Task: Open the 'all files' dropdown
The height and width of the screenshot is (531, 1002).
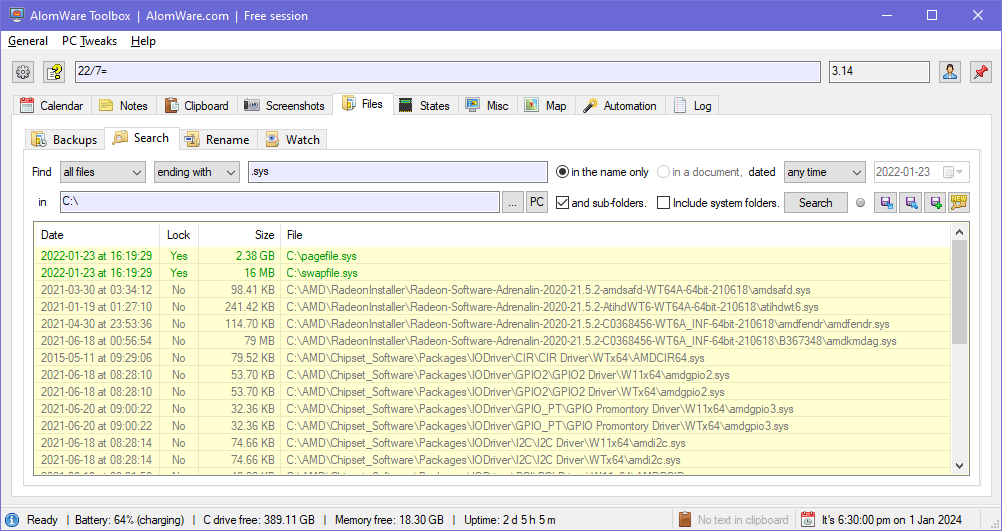Action: click(x=103, y=172)
